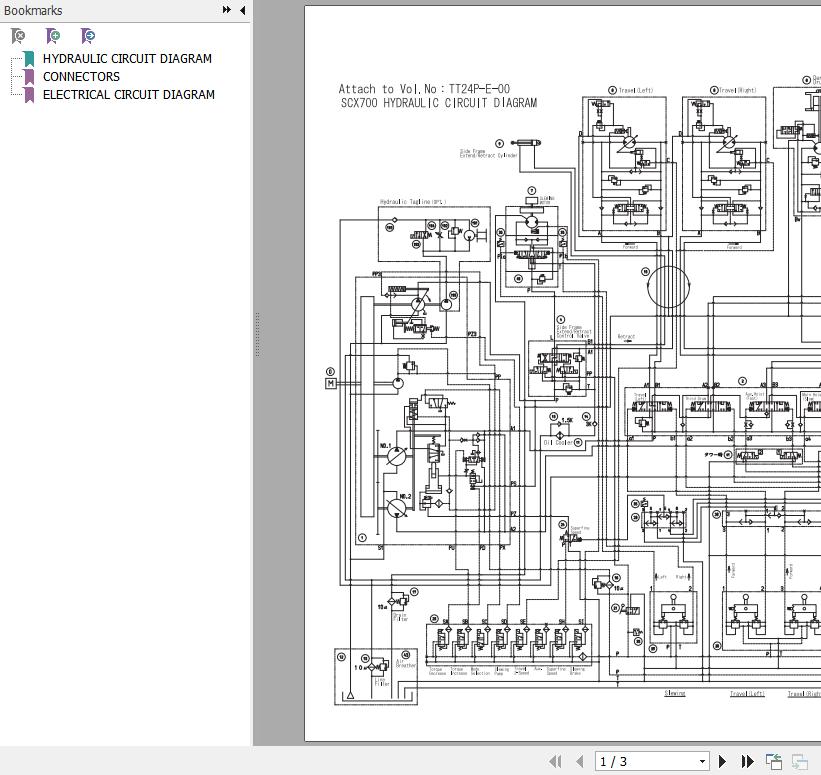
Task: Go back to the previous page
Action: tap(579, 761)
